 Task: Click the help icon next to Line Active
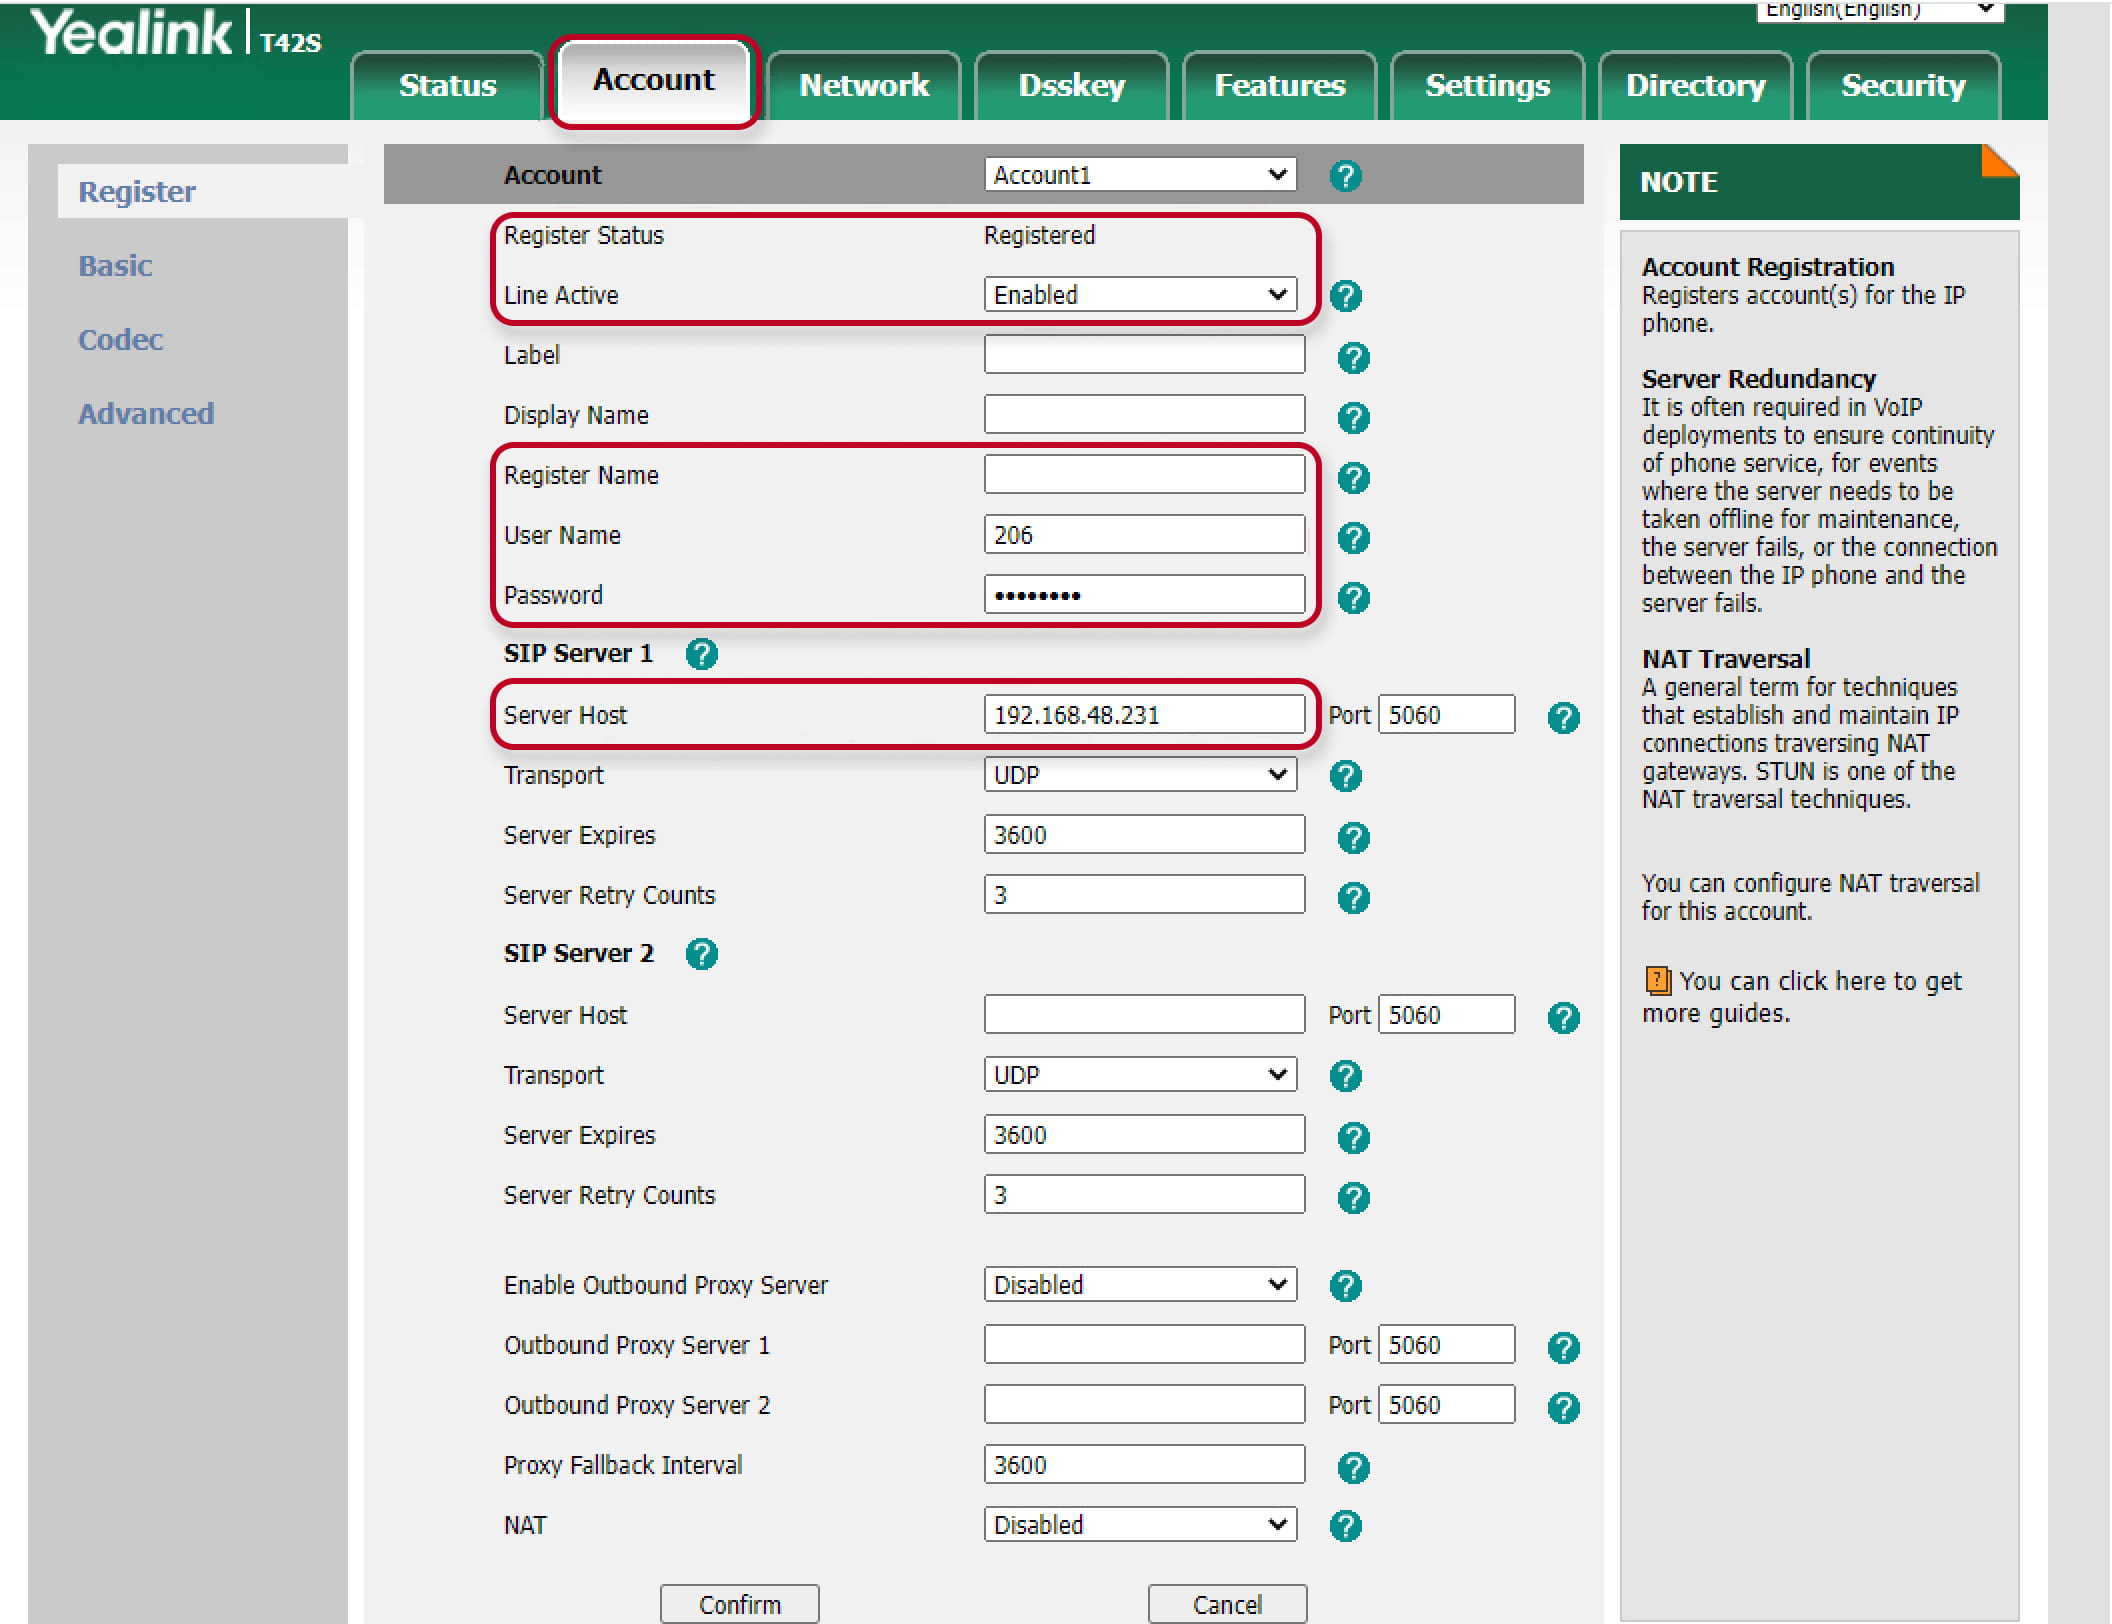click(x=1345, y=296)
